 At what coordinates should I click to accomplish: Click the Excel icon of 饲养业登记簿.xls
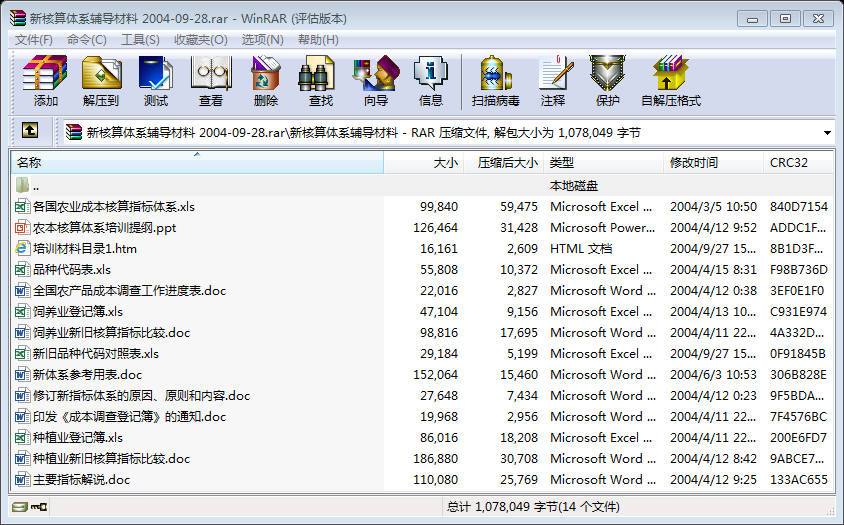(22, 311)
